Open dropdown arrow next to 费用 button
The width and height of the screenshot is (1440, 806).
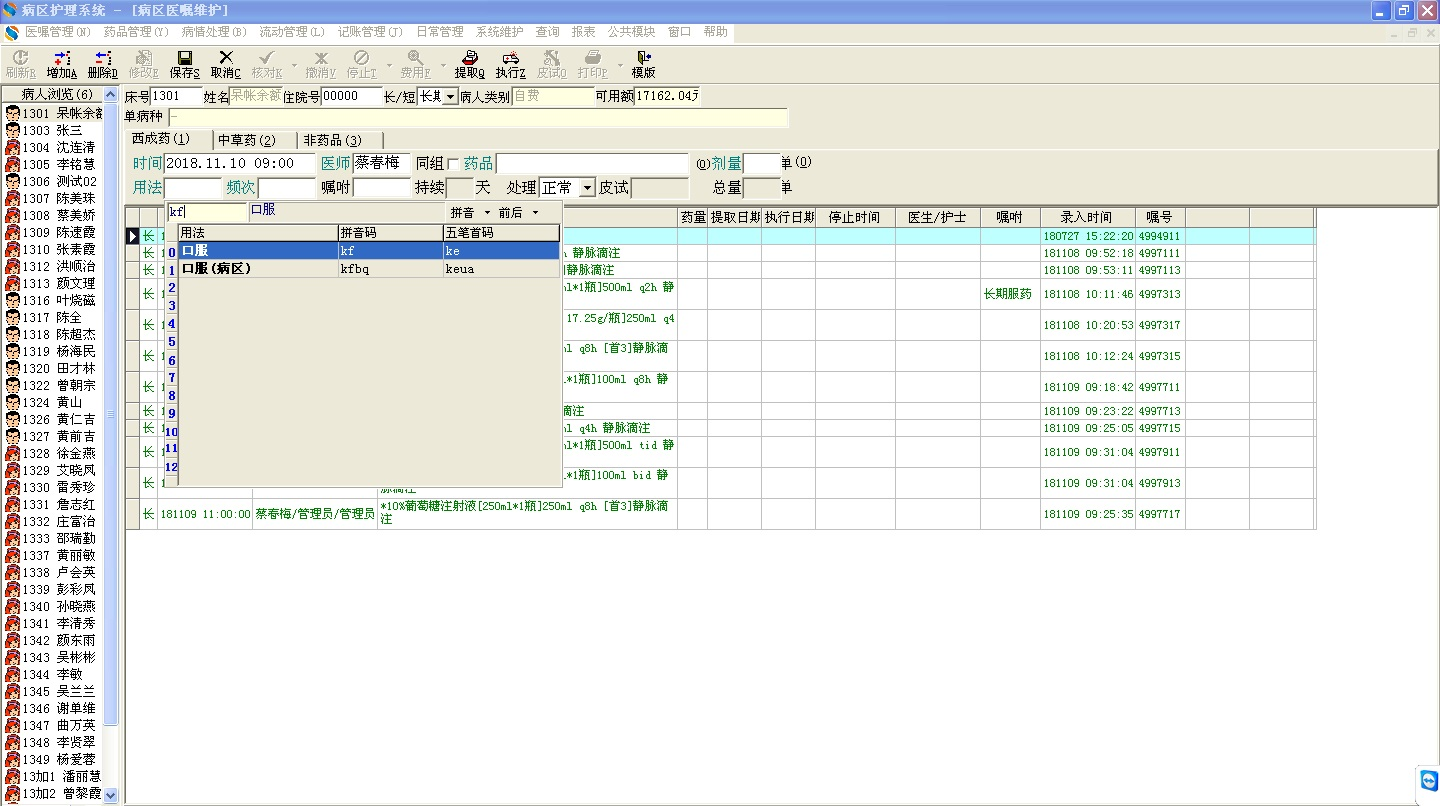pyautogui.click(x=441, y=64)
